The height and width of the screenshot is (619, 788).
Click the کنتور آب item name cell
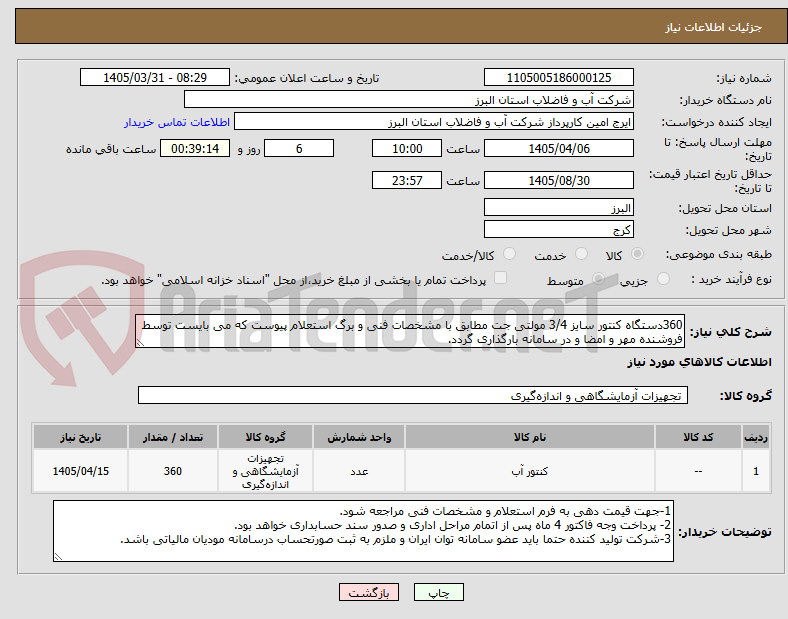530,471
